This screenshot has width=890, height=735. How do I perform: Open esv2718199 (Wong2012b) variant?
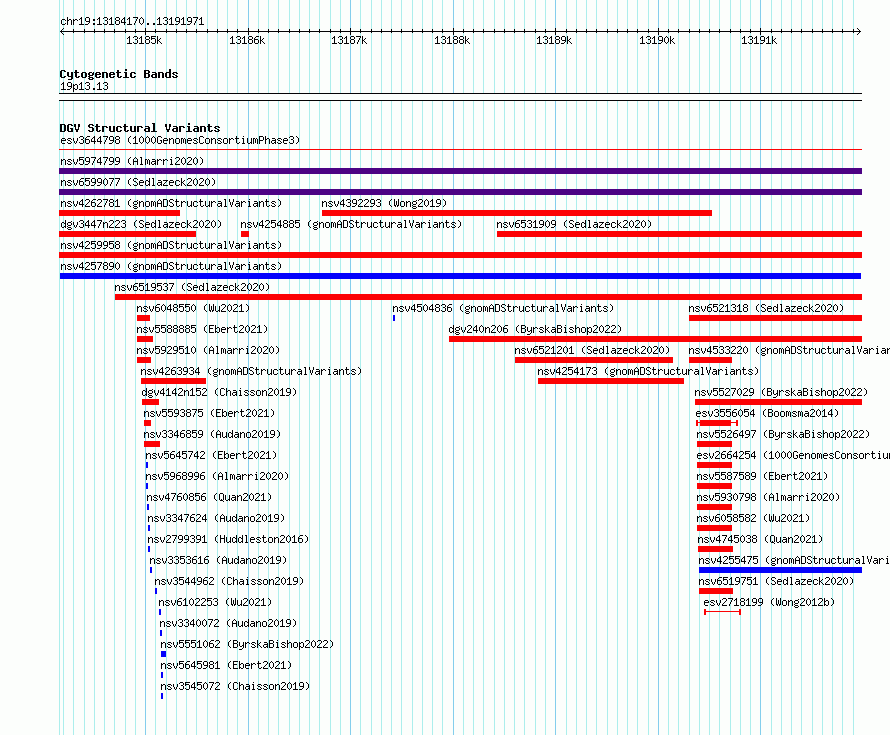[x=769, y=602]
